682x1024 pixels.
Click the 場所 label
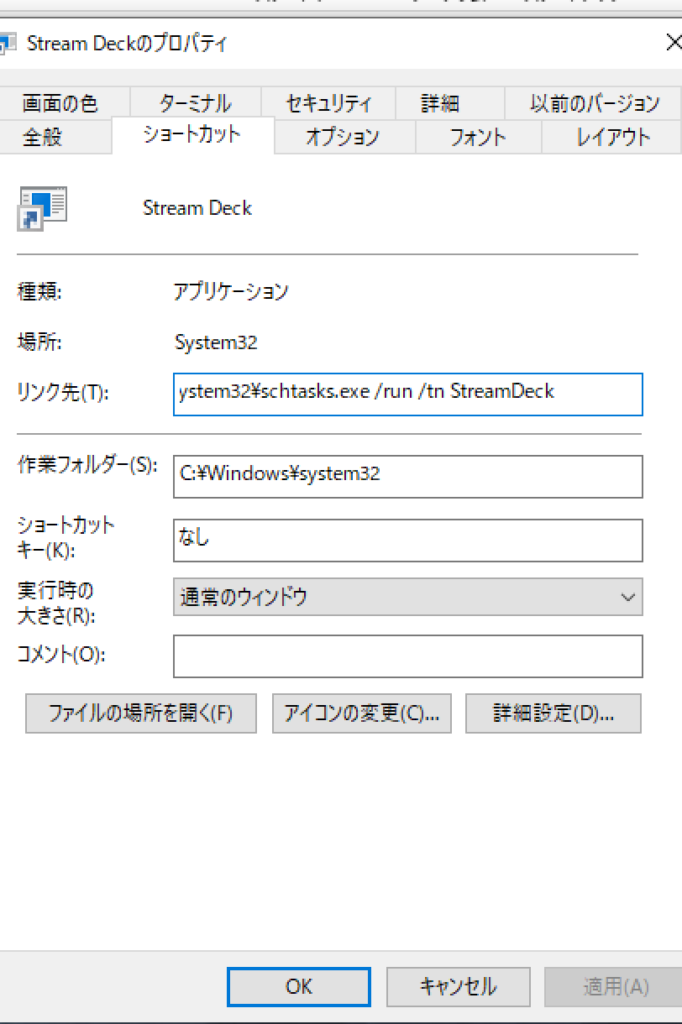point(39,342)
